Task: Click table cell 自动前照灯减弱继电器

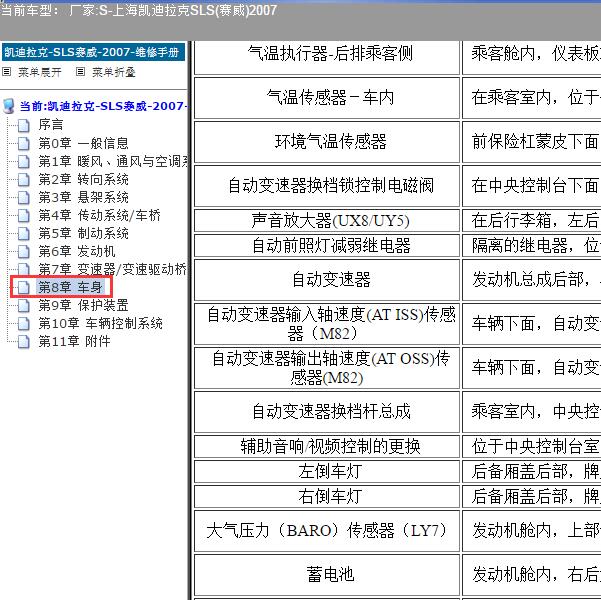Action: click(x=327, y=245)
